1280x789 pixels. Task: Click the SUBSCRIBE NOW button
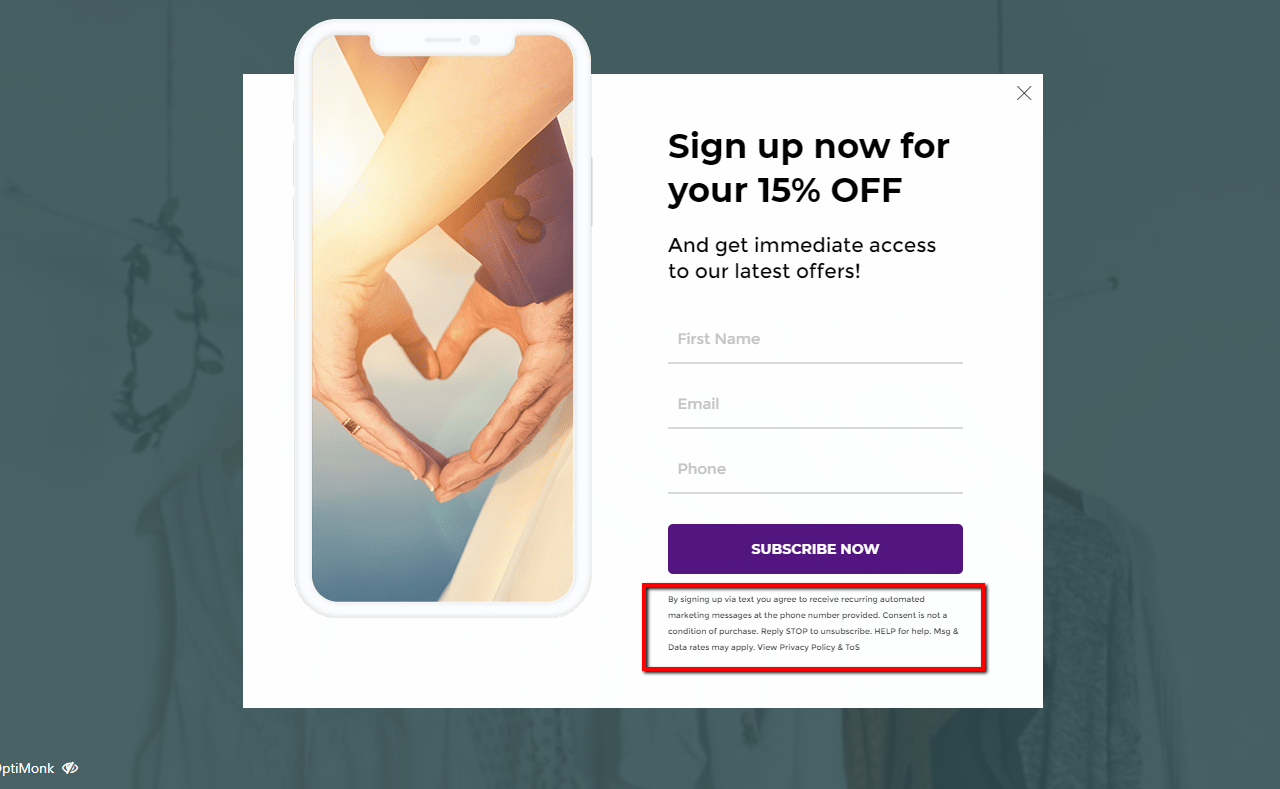[815, 549]
